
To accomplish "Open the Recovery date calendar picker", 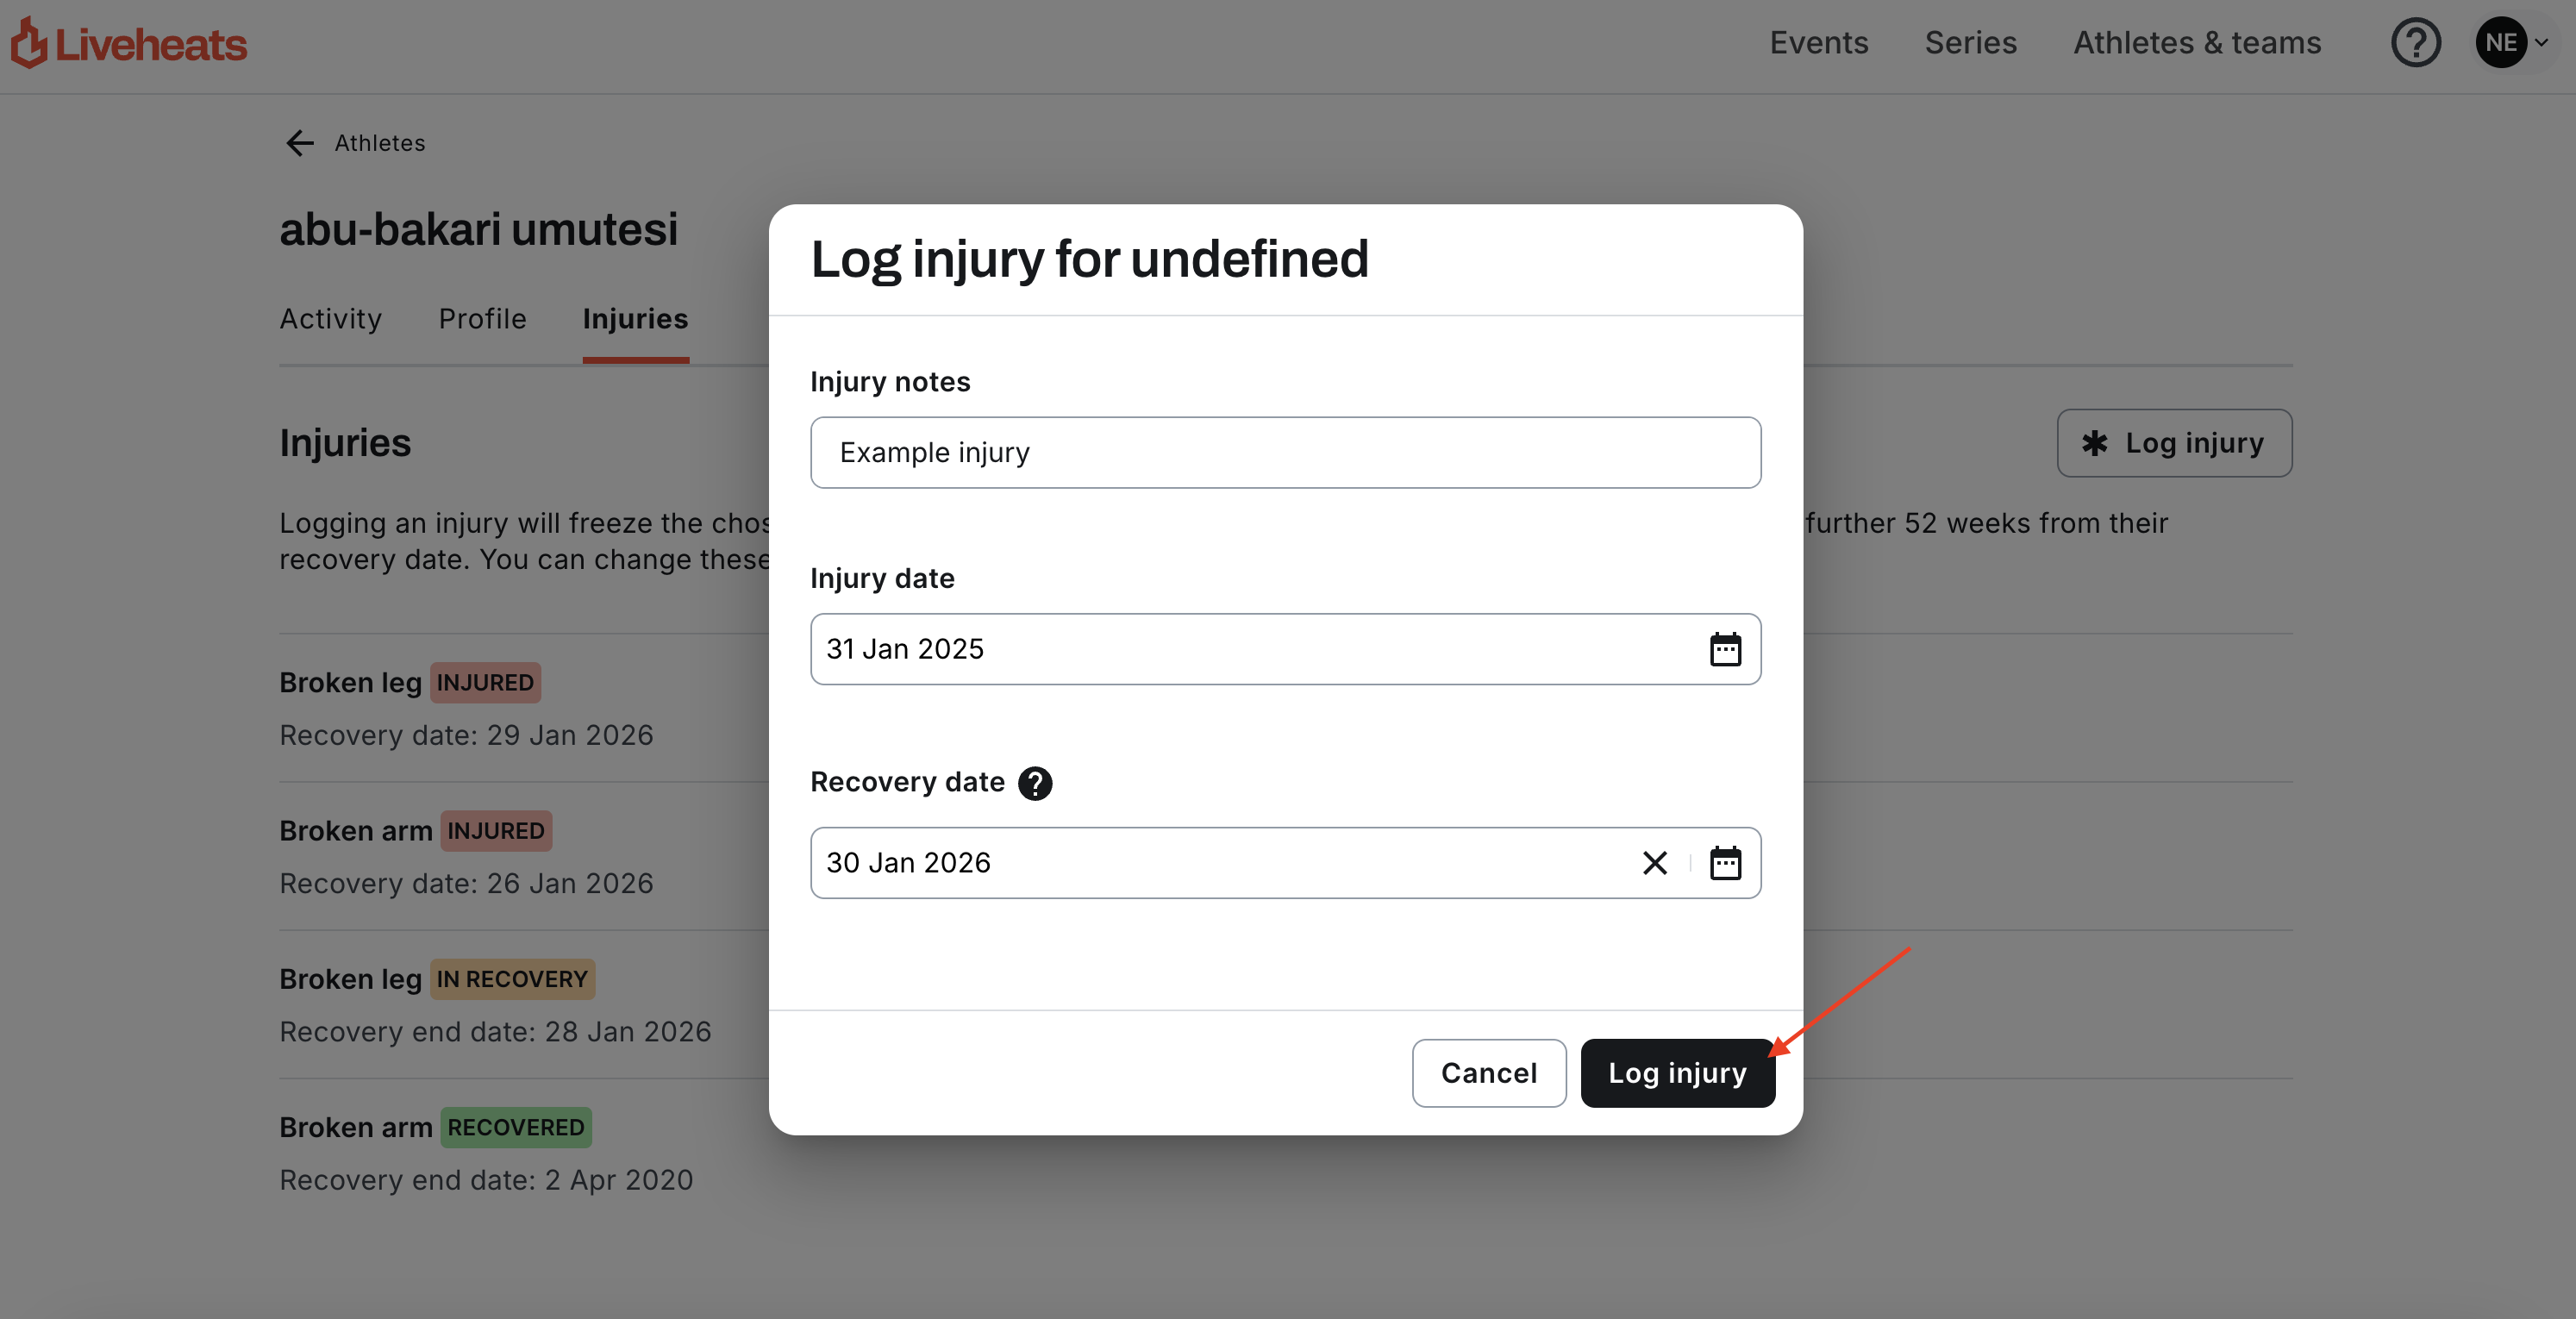I will coord(1725,863).
